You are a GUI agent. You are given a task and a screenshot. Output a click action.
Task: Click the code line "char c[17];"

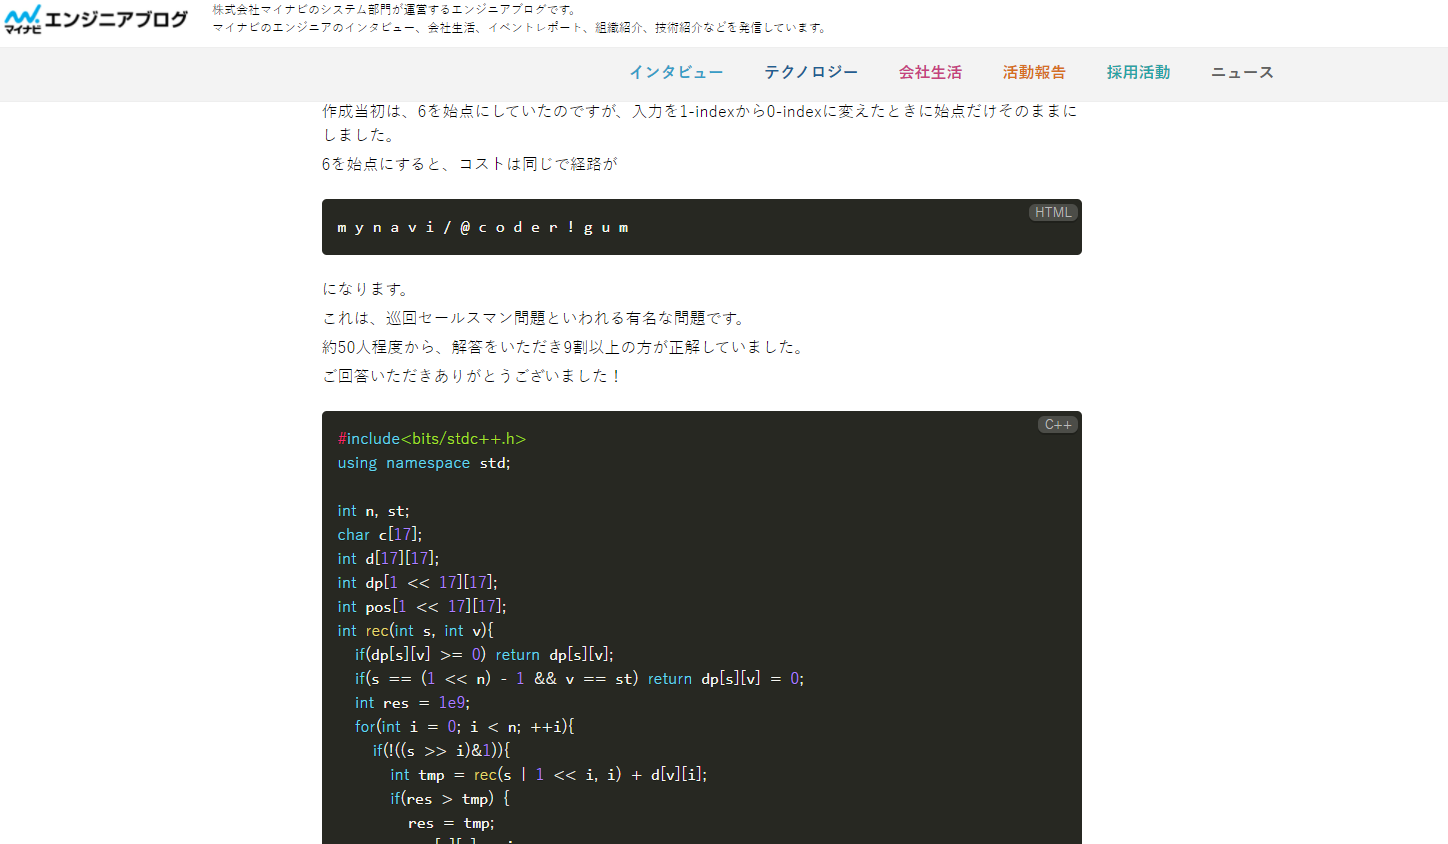click(x=380, y=535)
